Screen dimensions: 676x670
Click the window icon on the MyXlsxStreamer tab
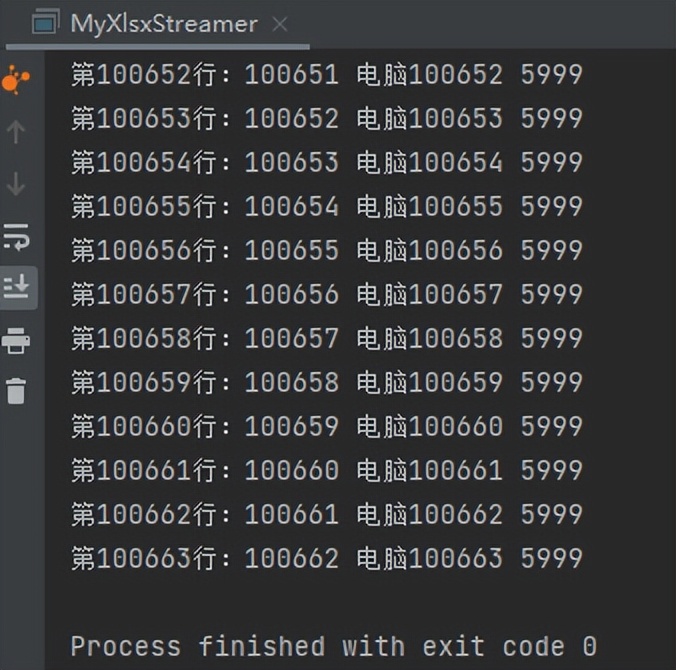(45, 23)
